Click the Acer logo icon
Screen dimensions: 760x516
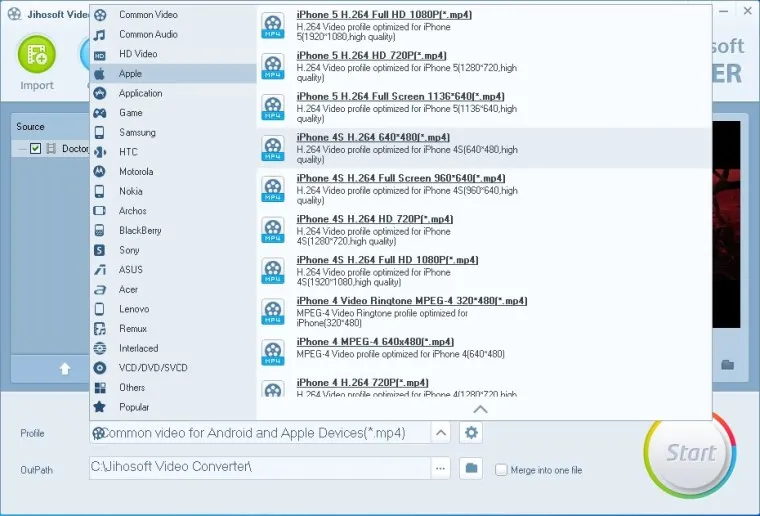[100, 290]
